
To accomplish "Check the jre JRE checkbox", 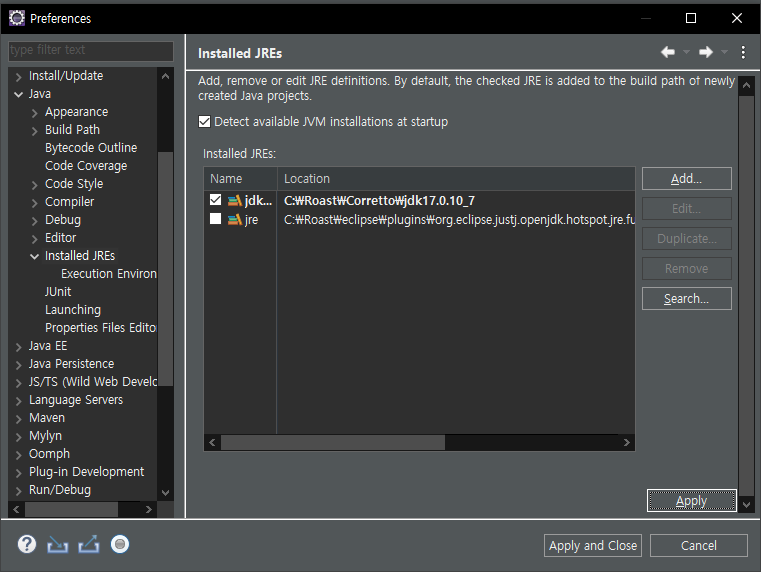I will point(215,219).
